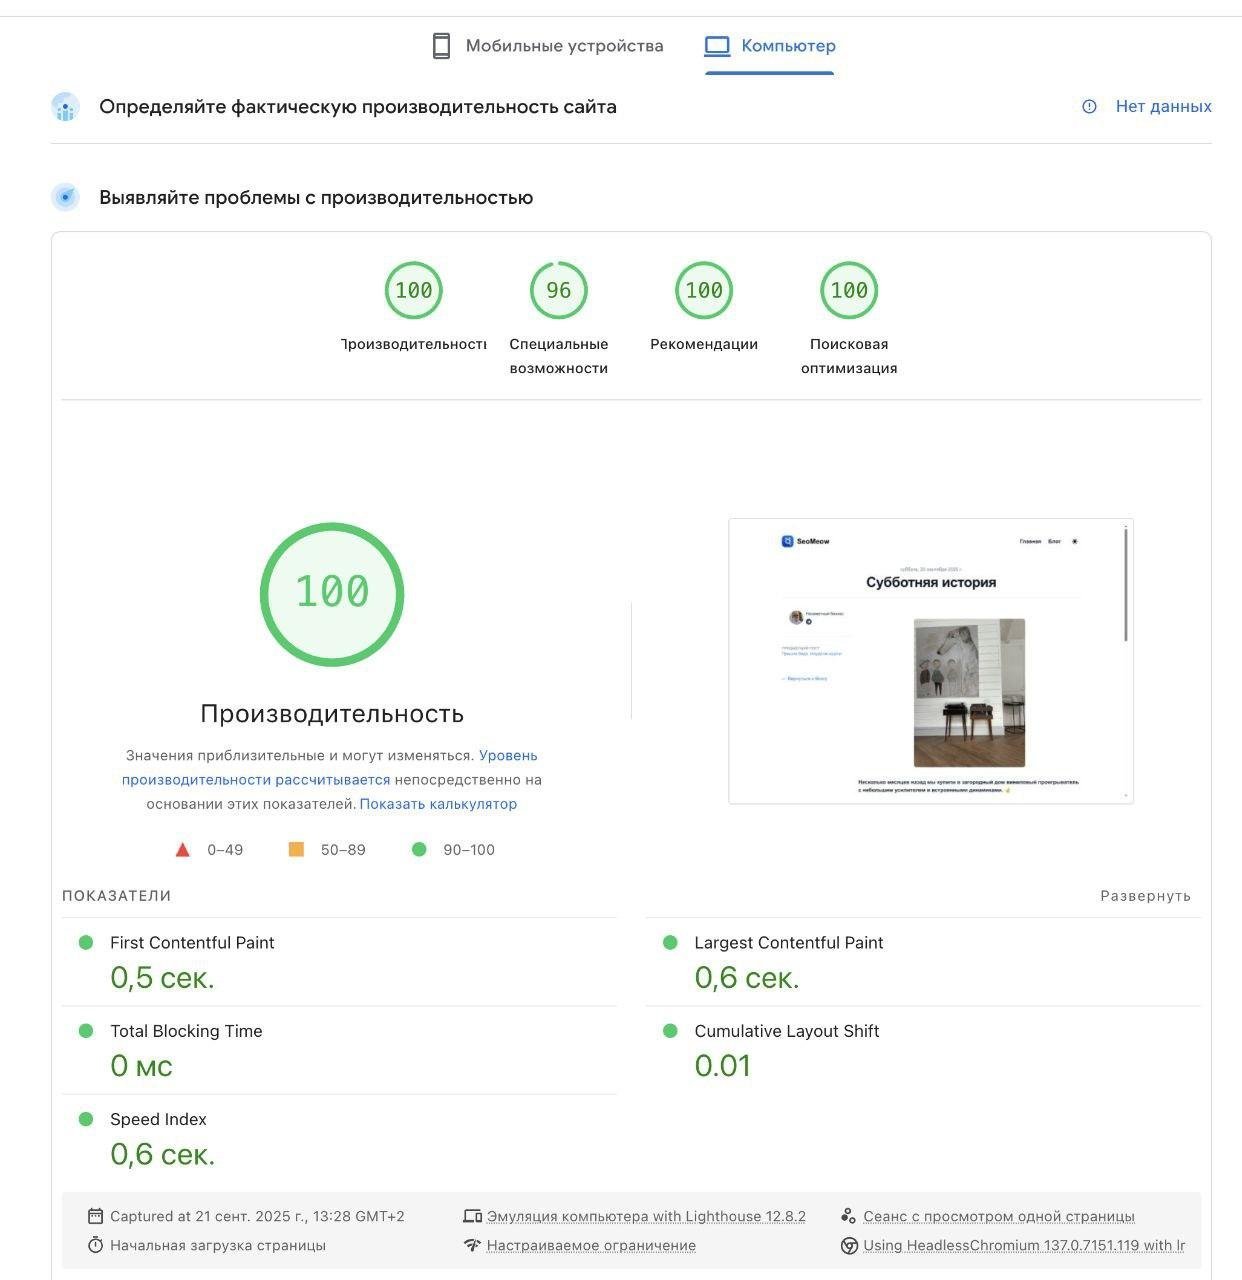Click the stopwatch icon beside Начальная загрузка страницы
1242x1280 pixels.
(95, 1245)
